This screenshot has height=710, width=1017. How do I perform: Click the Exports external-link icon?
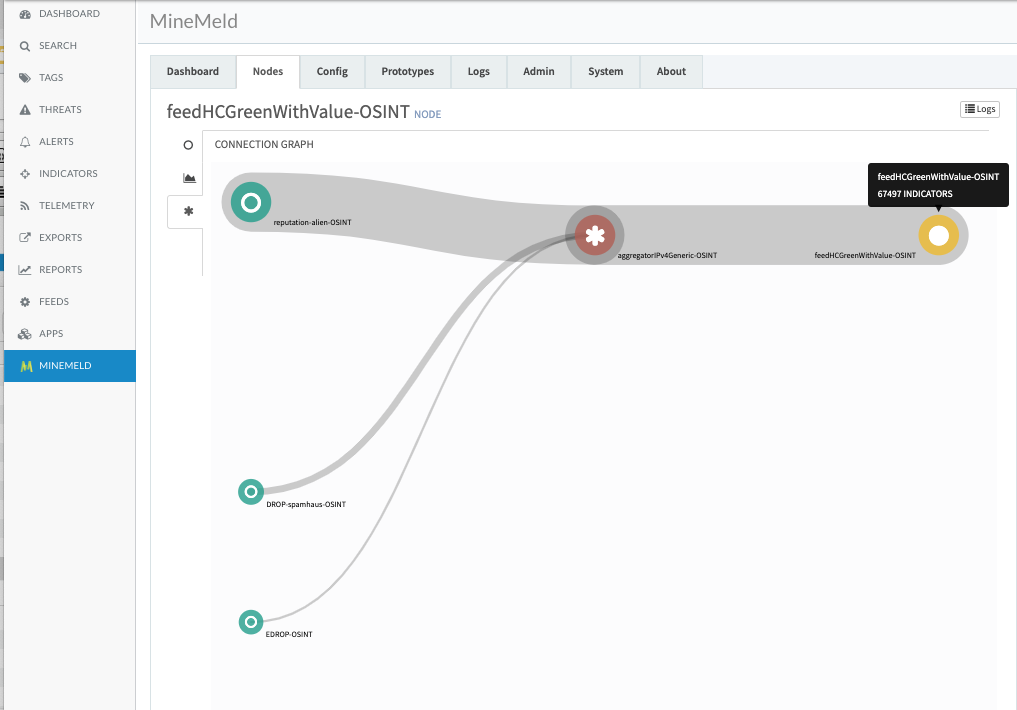pos(25,237)
